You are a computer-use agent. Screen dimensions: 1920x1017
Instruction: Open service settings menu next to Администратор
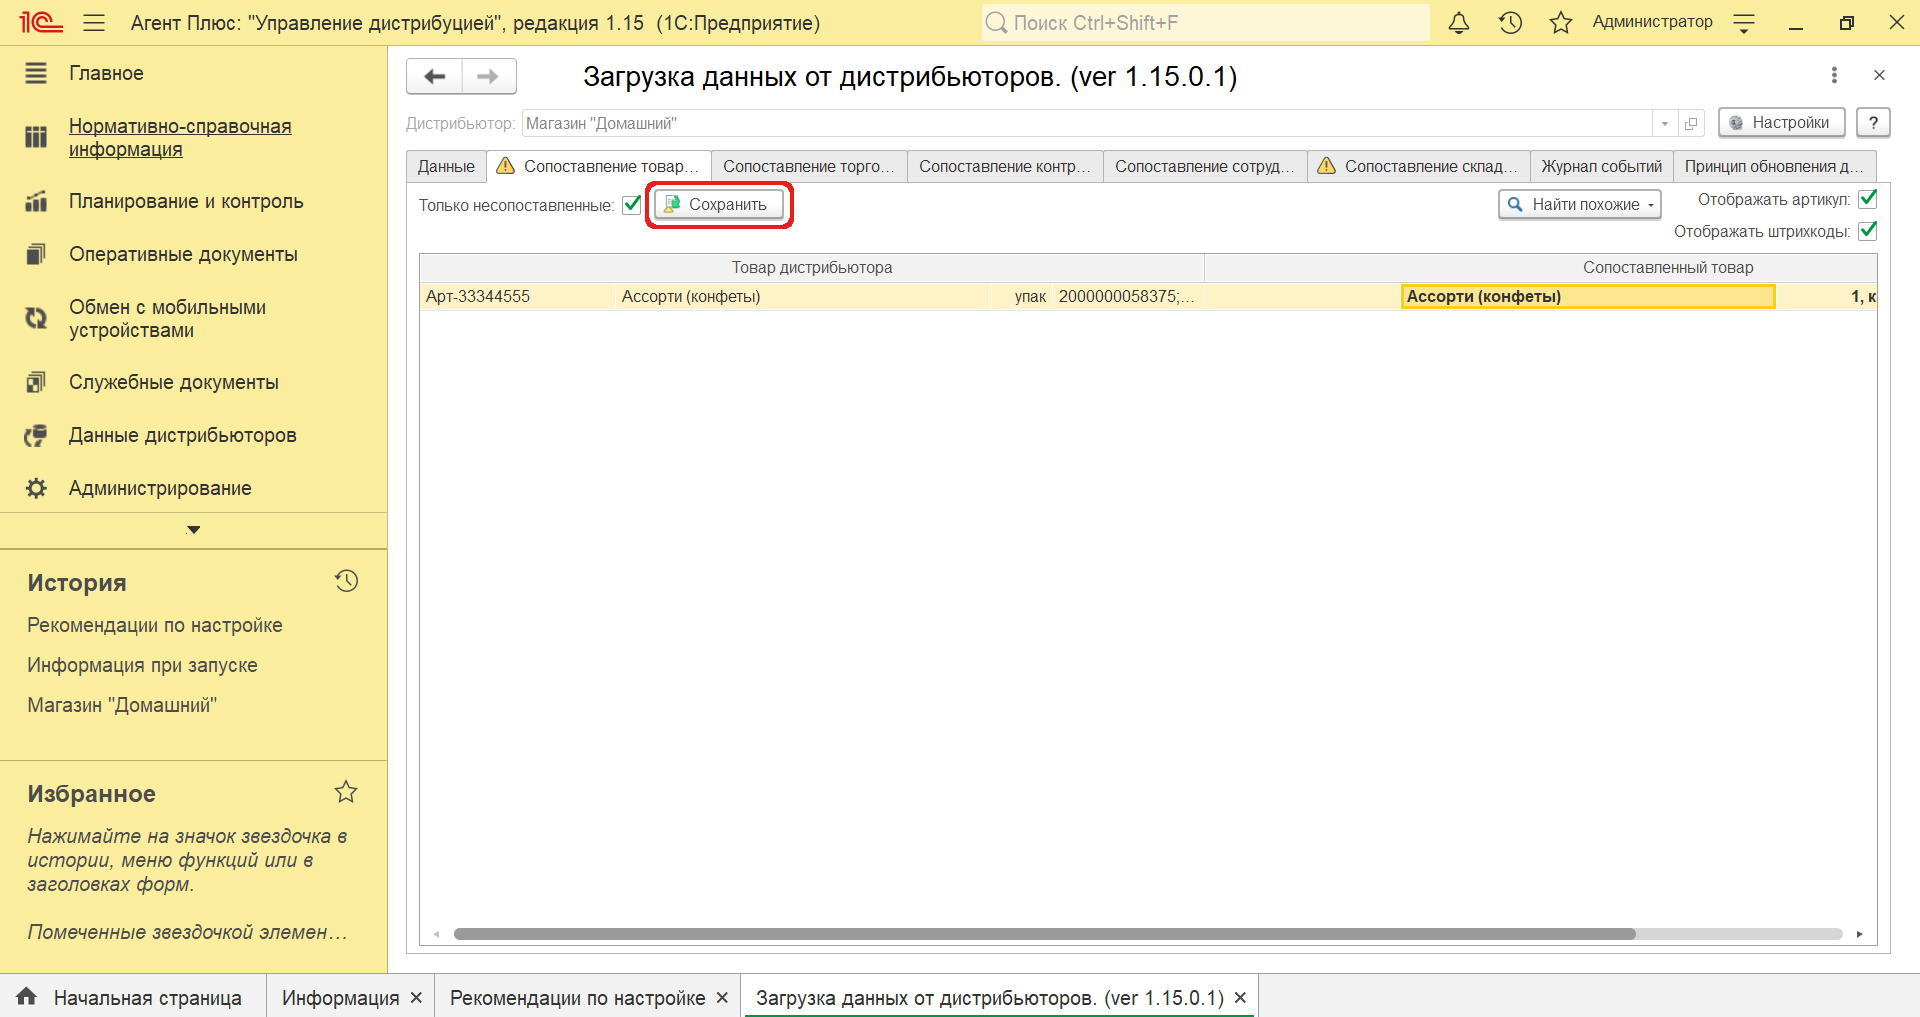click(1744, 23)
